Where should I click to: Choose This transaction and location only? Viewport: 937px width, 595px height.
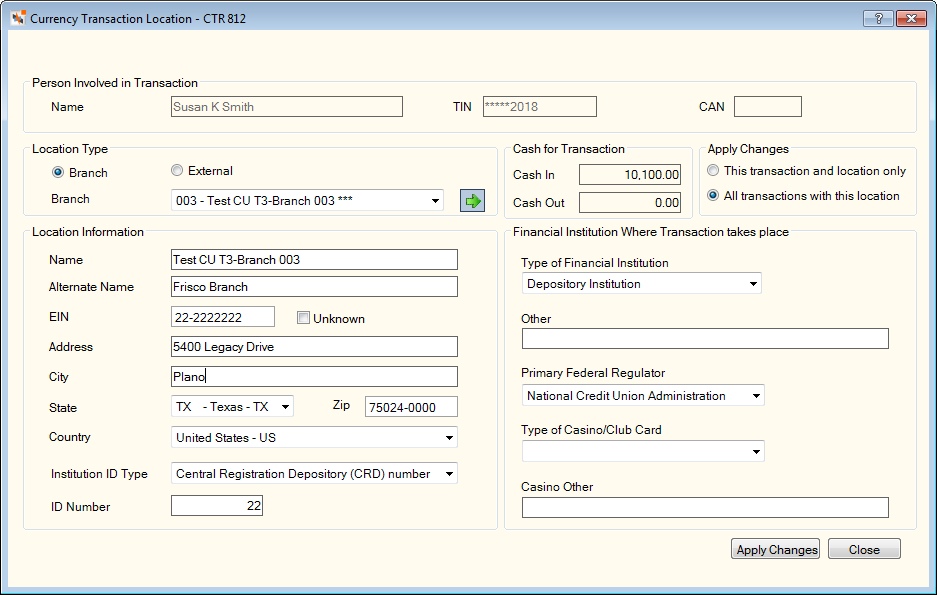[x=713, y=170]
